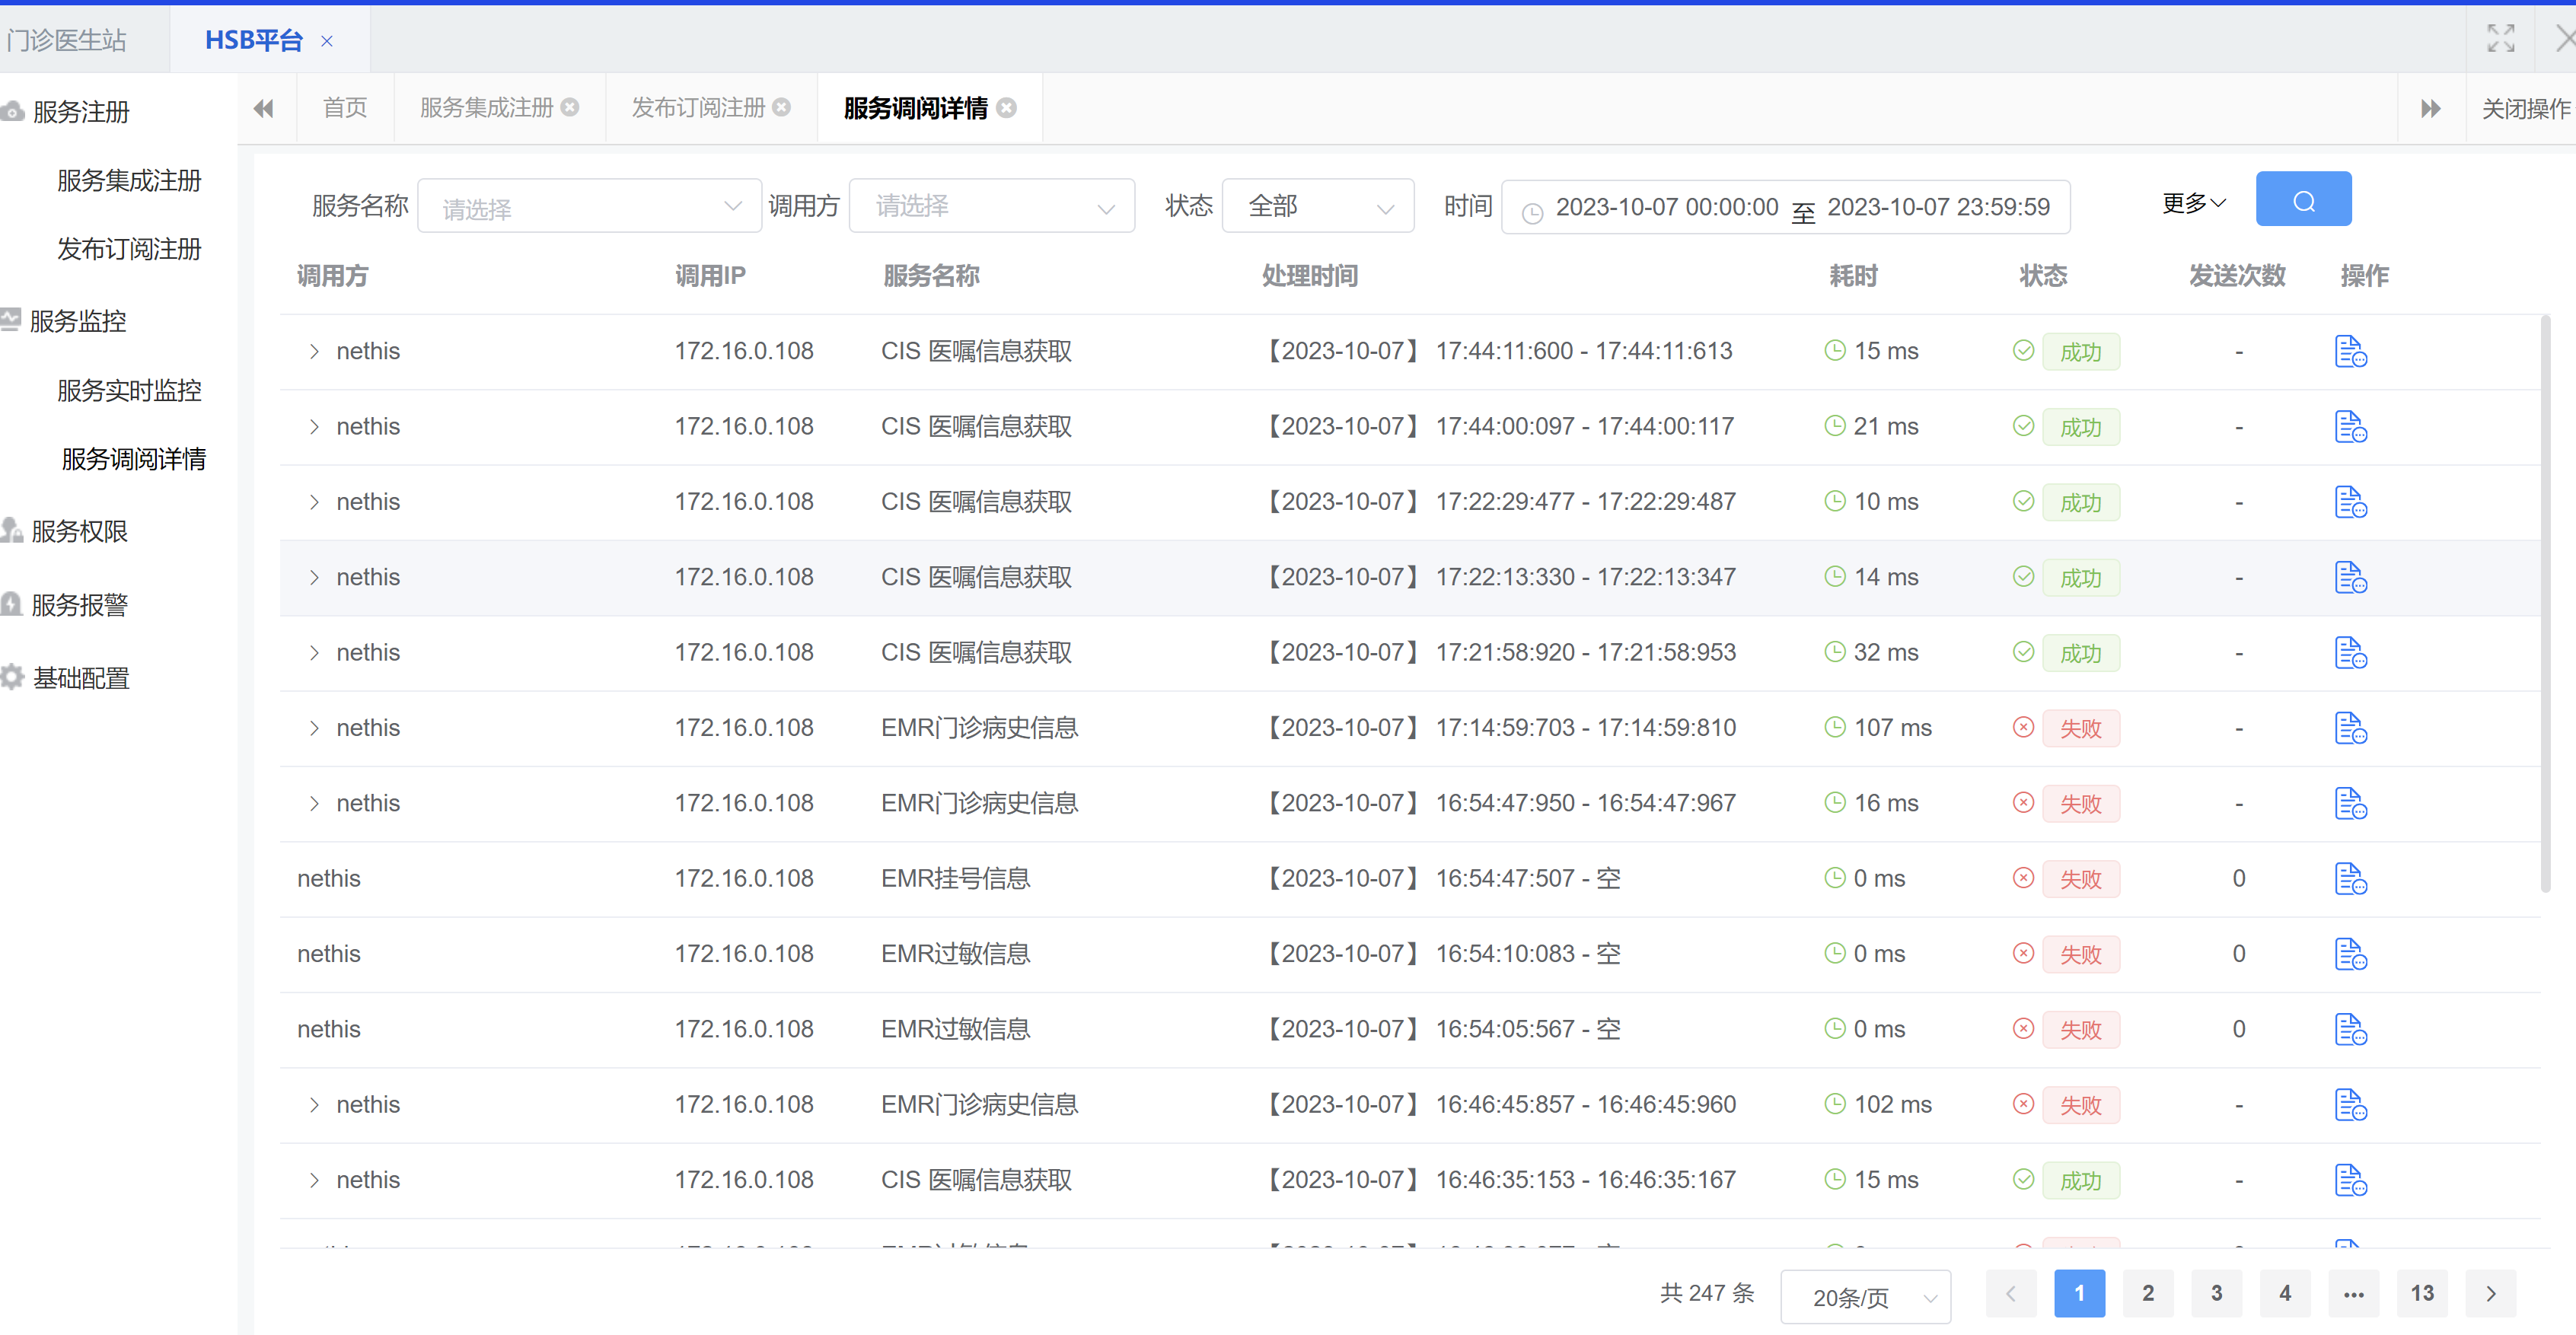This screenshot has height=1335, width=2576.
Task: Expand row with time 17:44:00:097
Action: (314, 427)
